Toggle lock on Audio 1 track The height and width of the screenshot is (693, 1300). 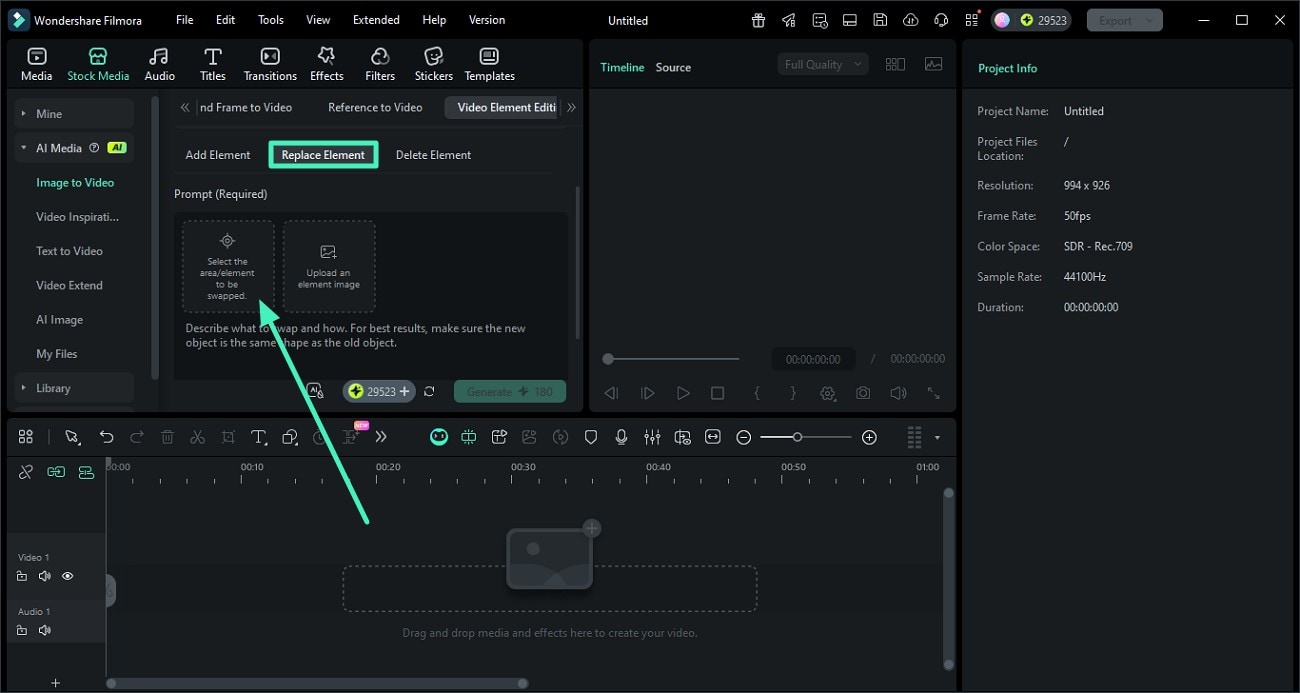pyautogui.click(x=22, y=630)
